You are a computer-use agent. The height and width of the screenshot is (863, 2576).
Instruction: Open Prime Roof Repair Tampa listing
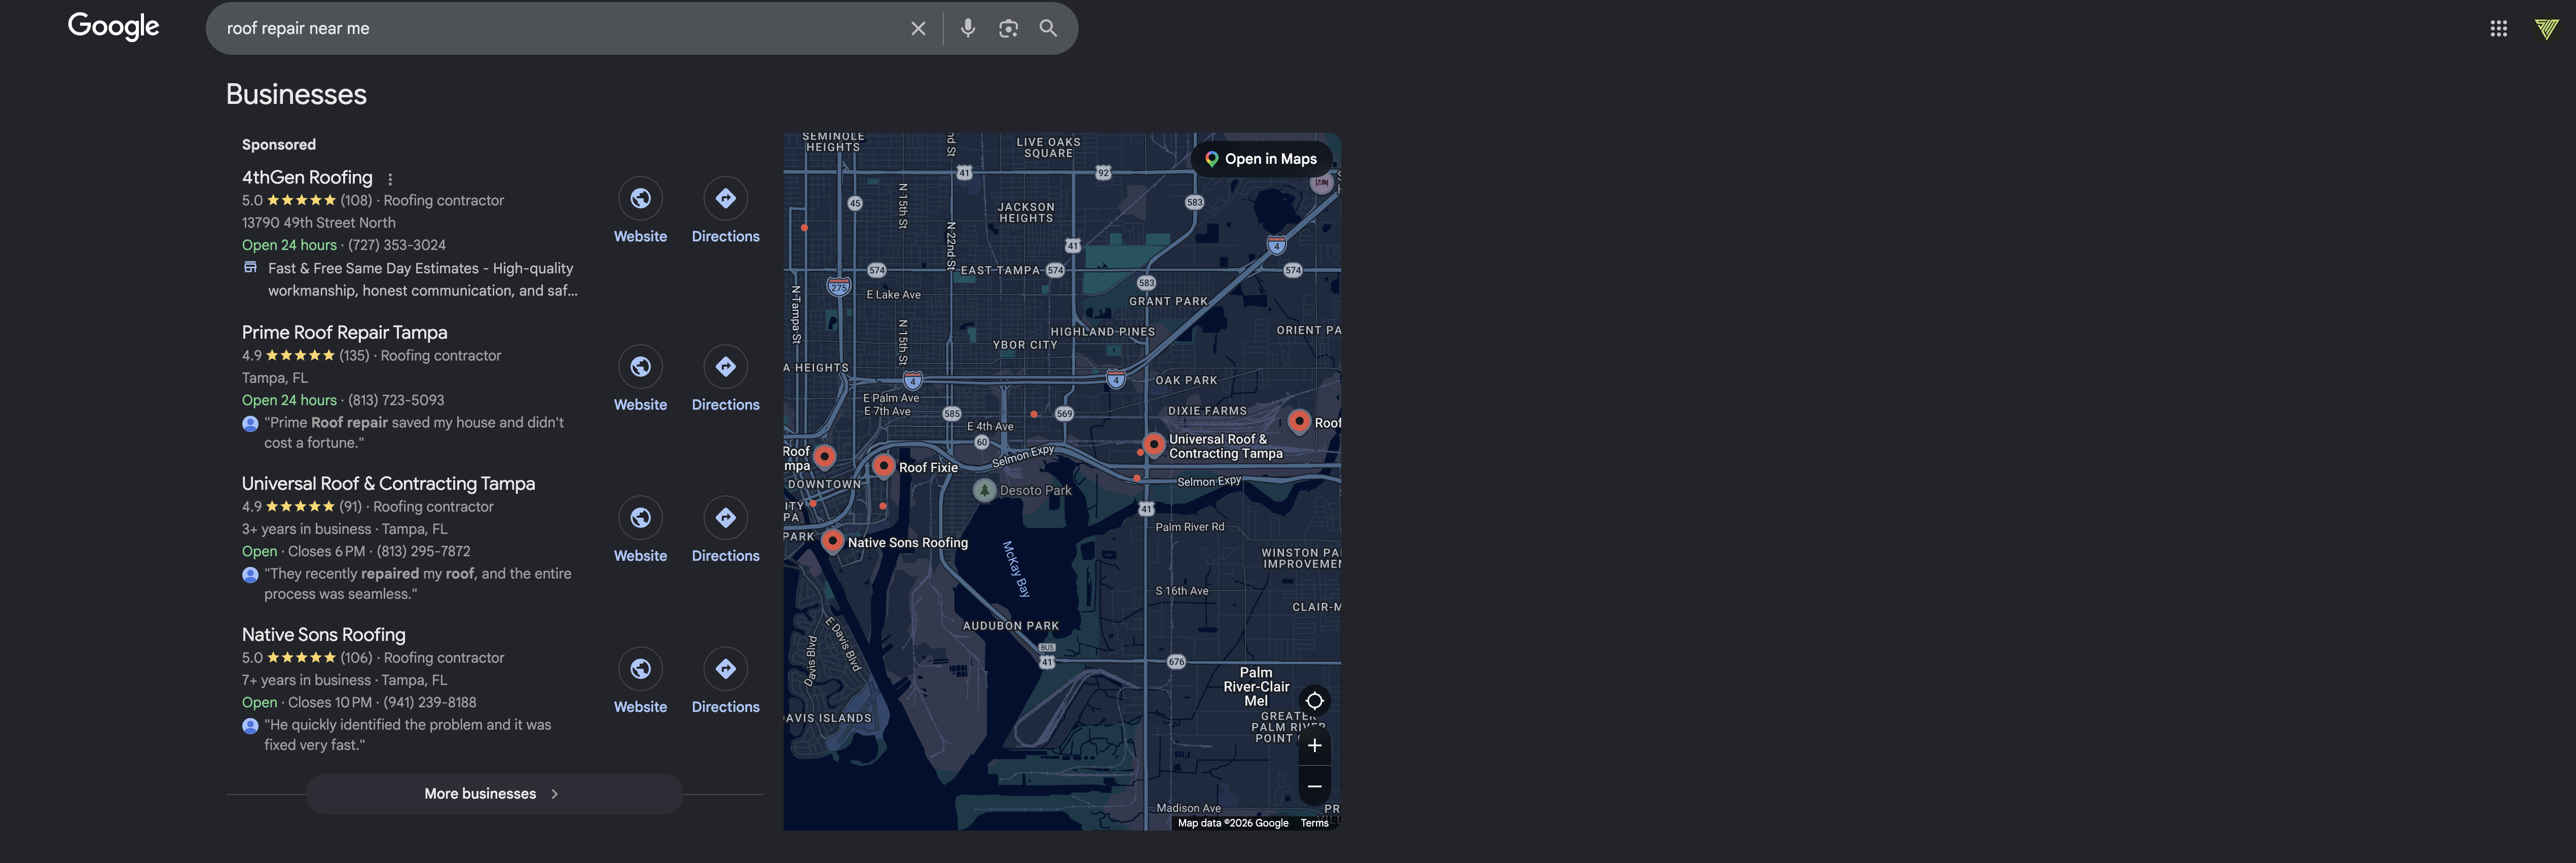[344, 332]
